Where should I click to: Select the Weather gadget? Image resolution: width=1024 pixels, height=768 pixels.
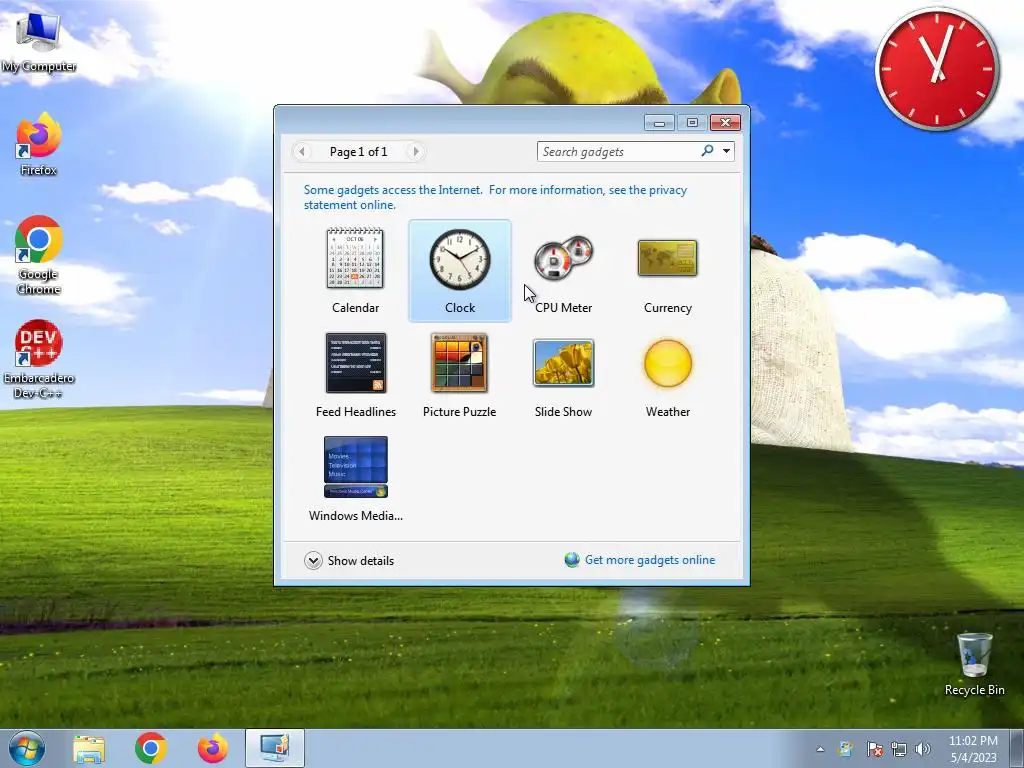[x=667, y=376]
